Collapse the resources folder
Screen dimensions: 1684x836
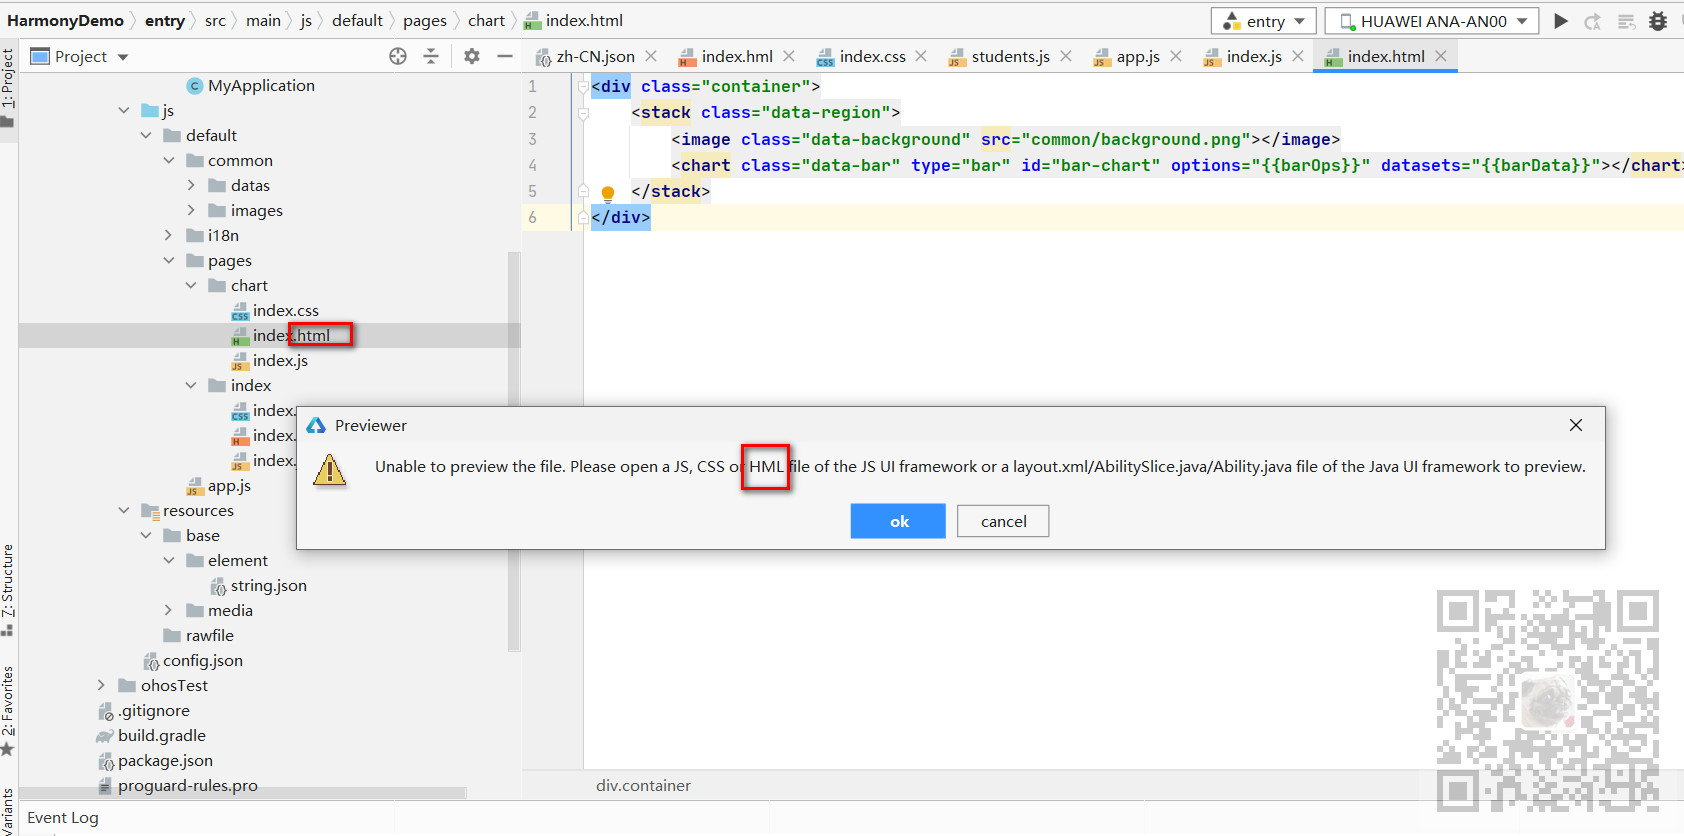tap(124, 511)
